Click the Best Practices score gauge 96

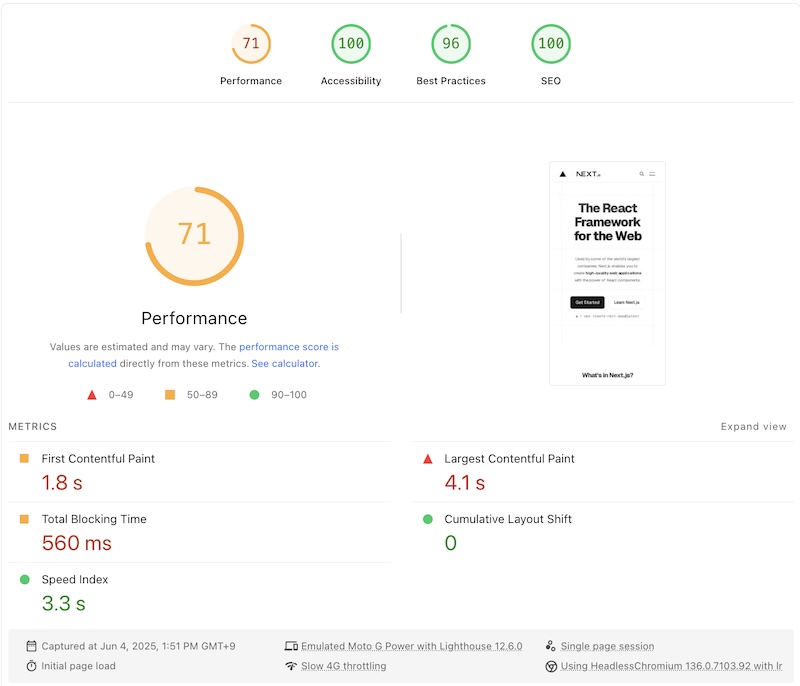pos(451,44)
